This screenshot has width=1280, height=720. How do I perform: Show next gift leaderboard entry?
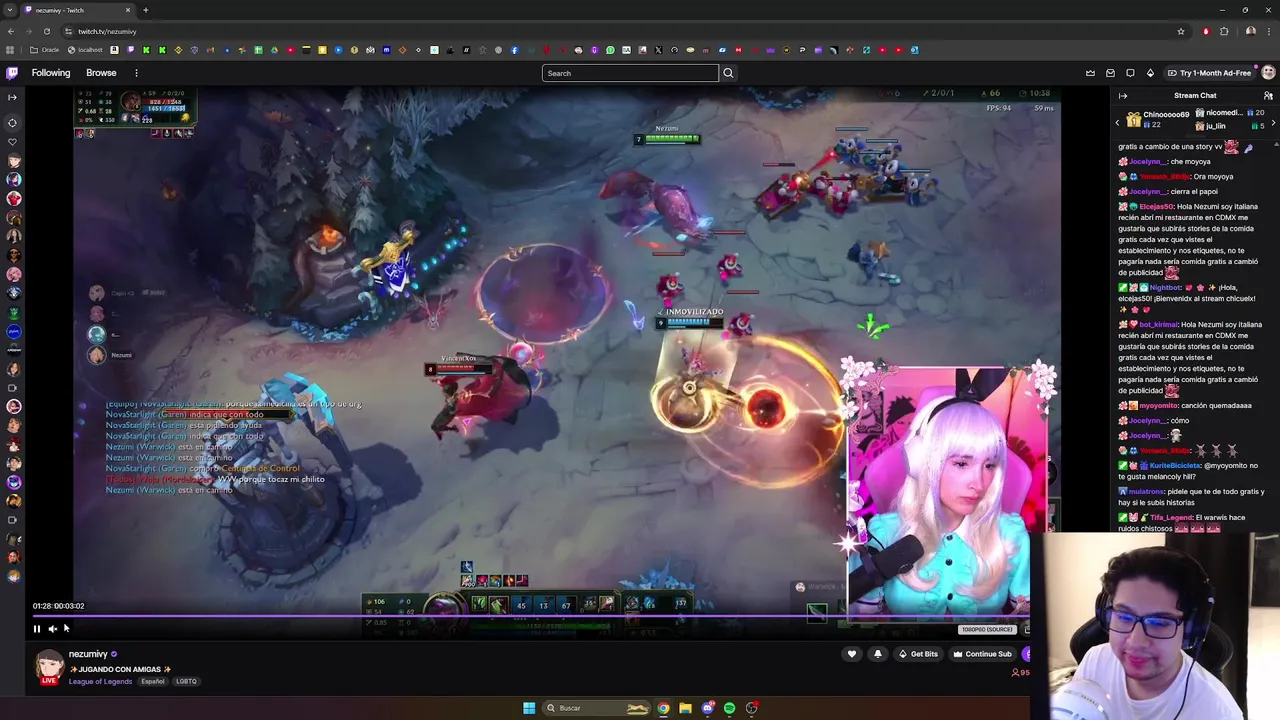click(1273, 122)
